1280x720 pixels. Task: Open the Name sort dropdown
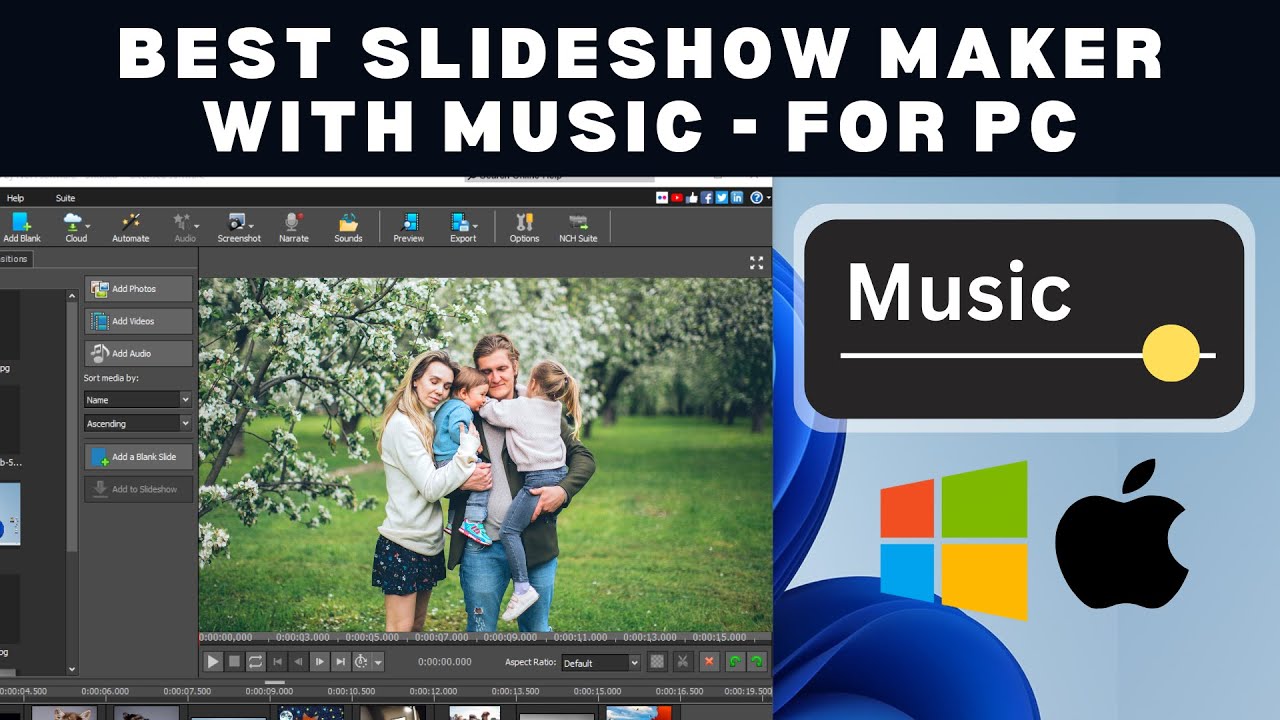(x=137, y=399)
